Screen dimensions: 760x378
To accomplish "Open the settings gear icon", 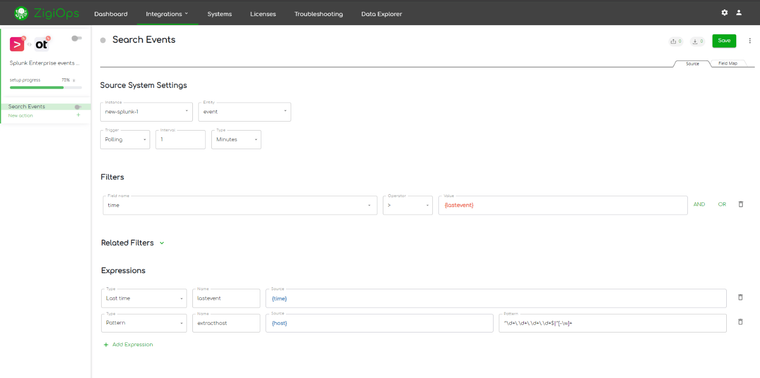I will (724, 13).
